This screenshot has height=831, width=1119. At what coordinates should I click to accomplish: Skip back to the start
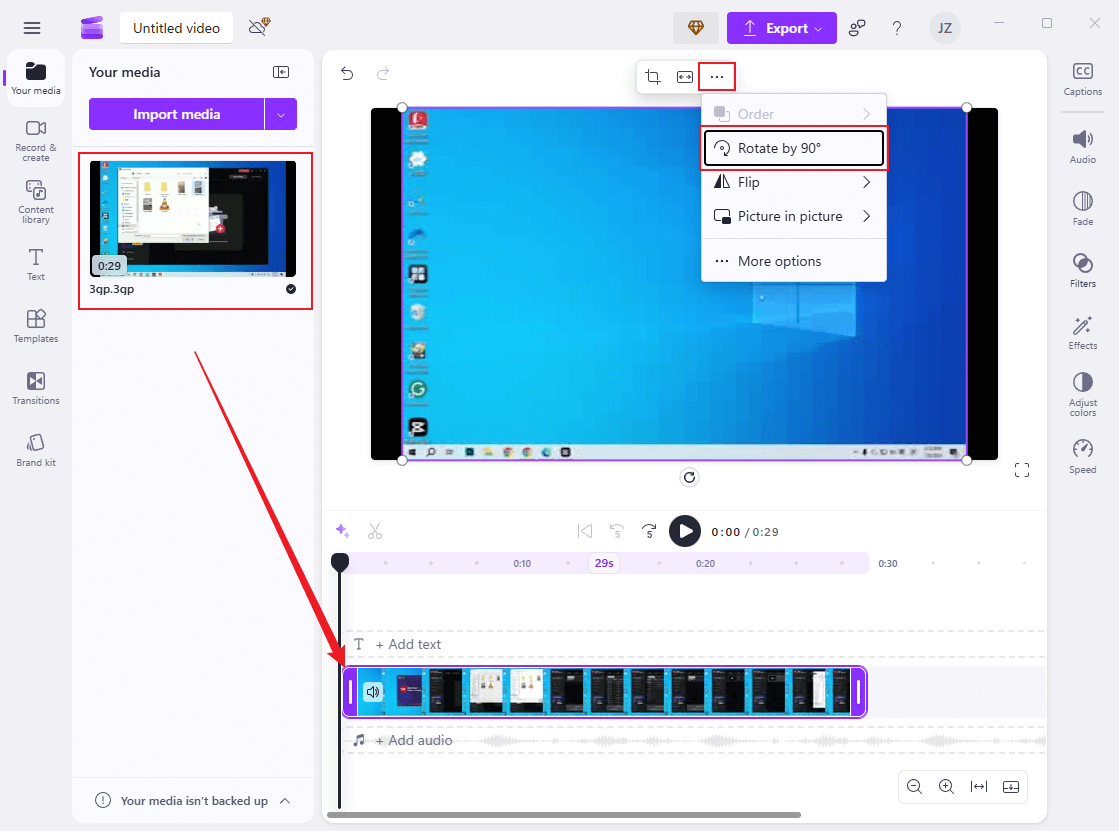click(x=584, y=531)
